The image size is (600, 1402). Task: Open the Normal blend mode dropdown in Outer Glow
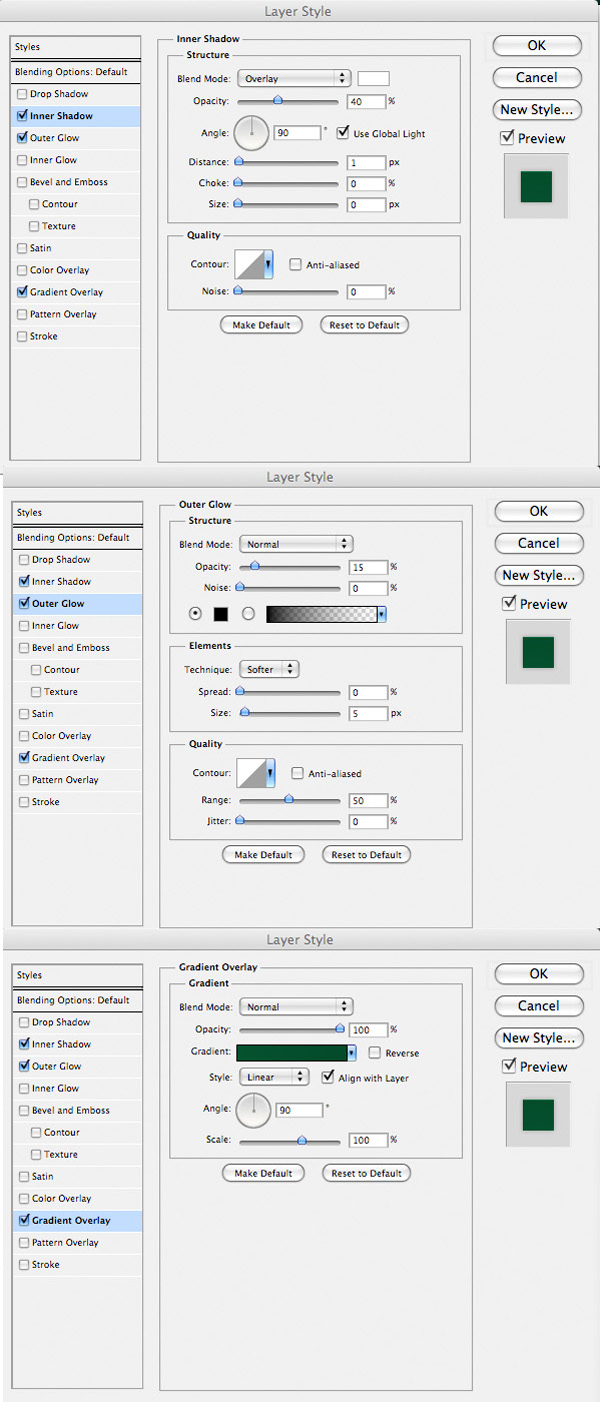click(296, 544)
